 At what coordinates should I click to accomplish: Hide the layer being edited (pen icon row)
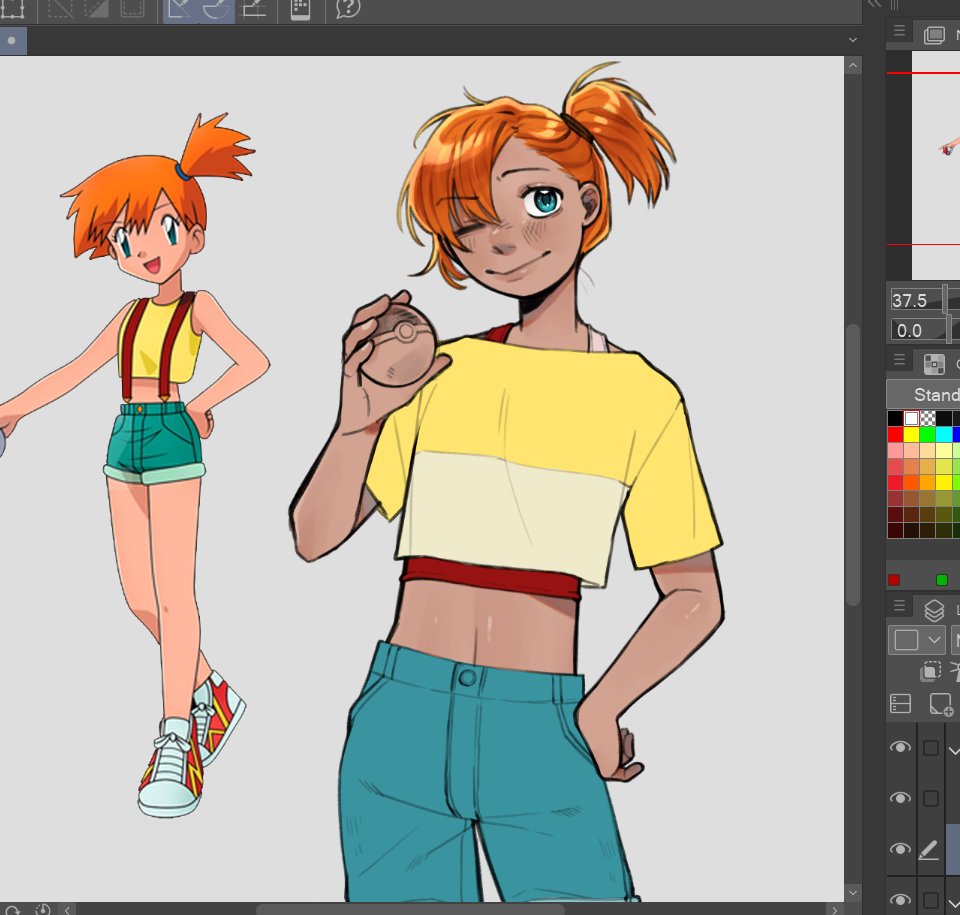(900, 849)
